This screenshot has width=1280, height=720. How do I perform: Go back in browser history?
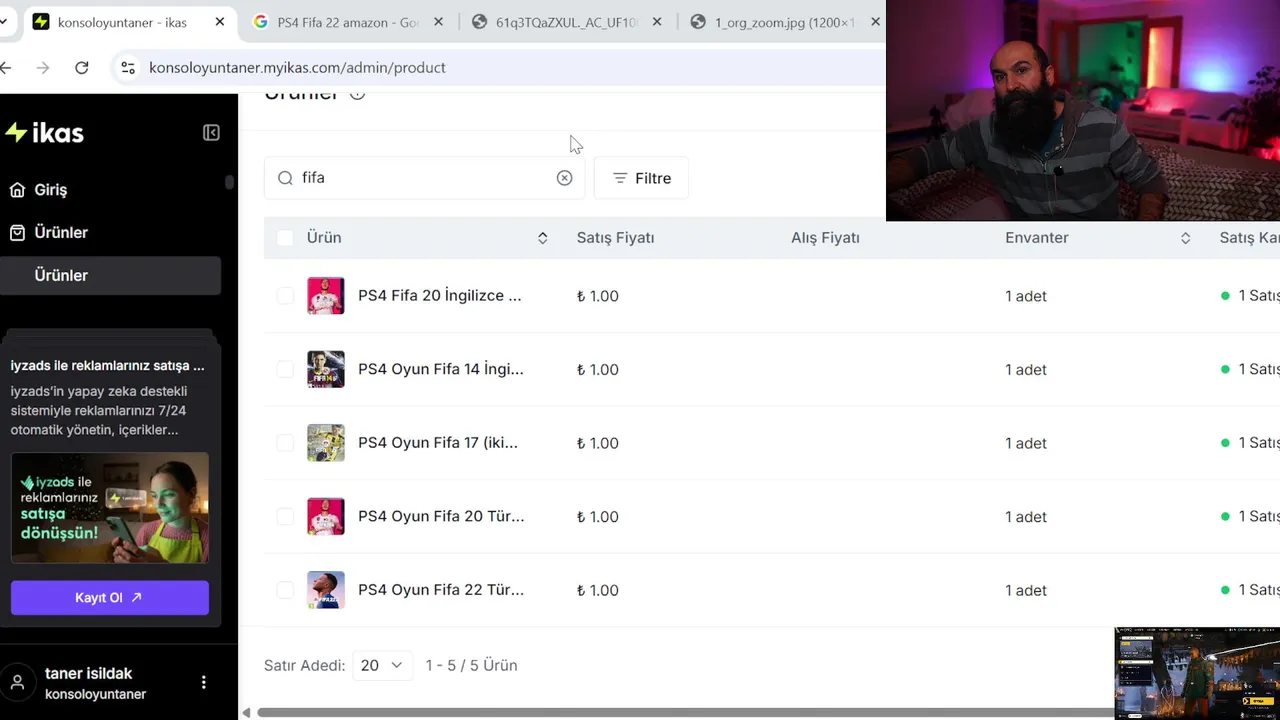pos(7,67)
